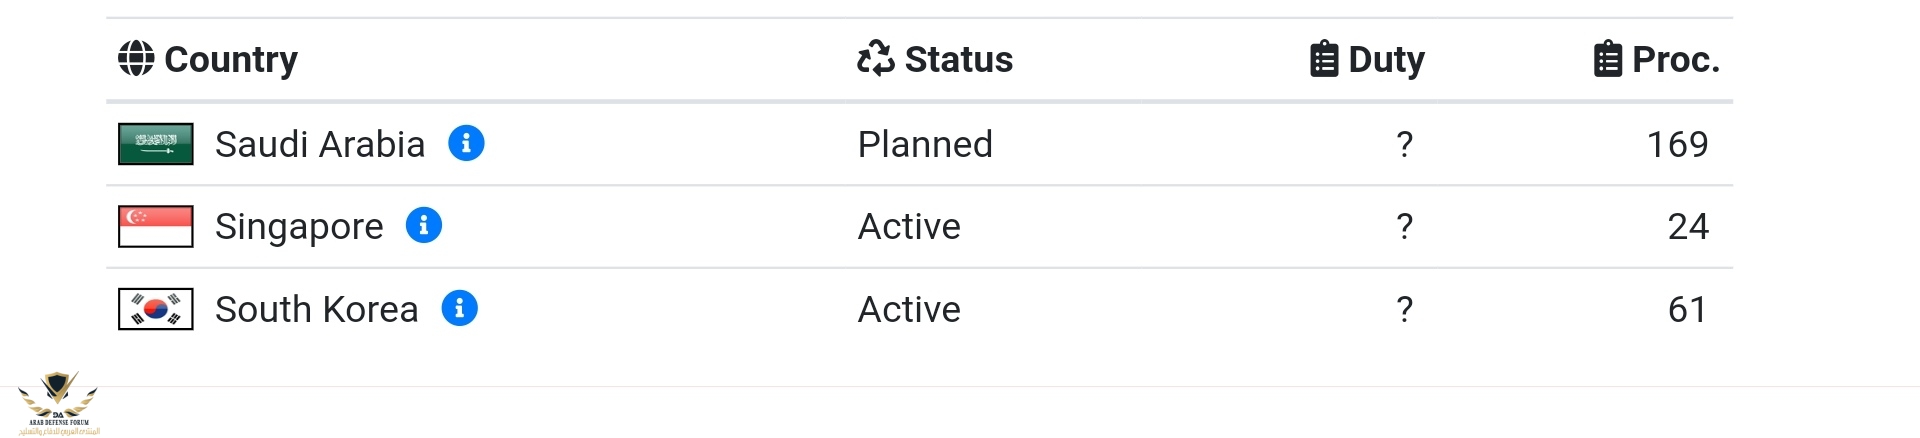The image size is (1920, 438).
Task: Open the South Korea info icon
Action: point(460,308)
